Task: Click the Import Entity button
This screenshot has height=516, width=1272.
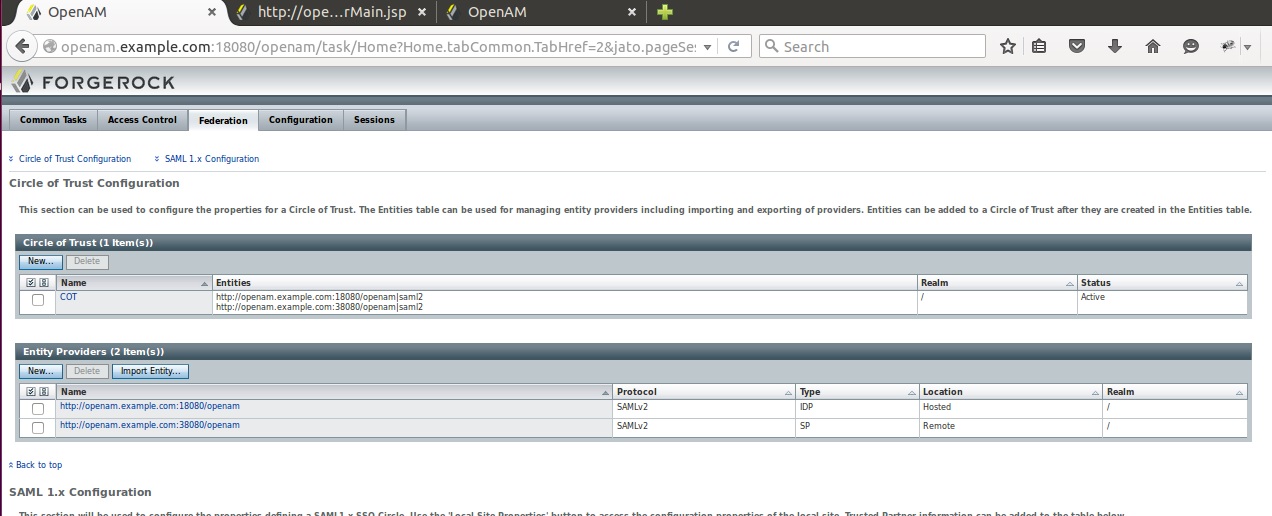Action: click(x=150, y=371)
